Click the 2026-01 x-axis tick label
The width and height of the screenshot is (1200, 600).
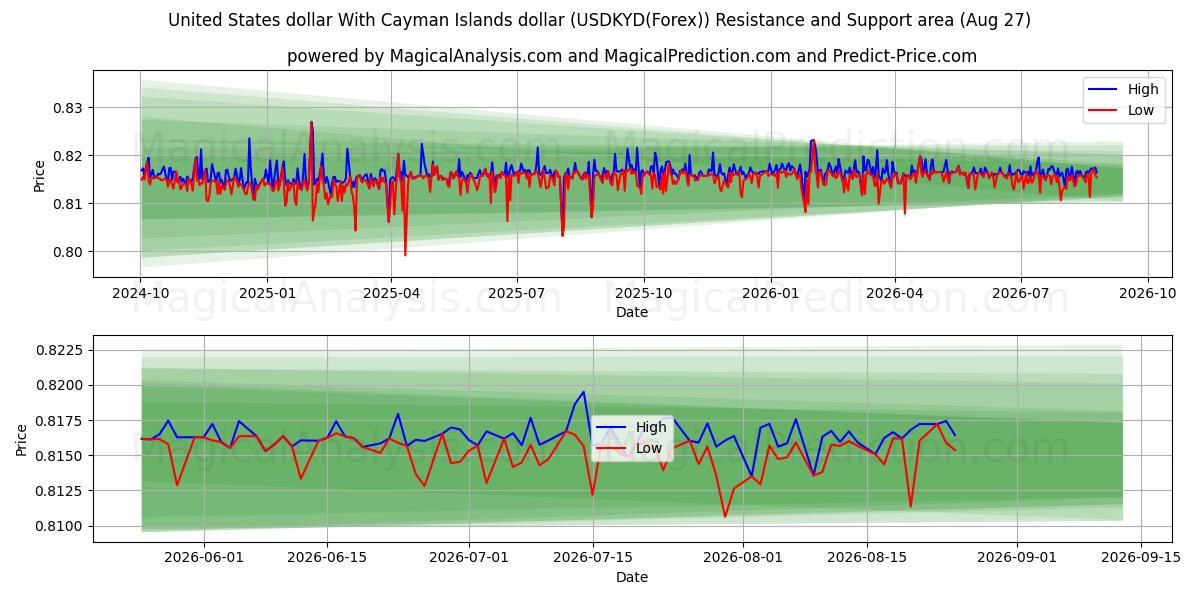click(x=771, y=294)
